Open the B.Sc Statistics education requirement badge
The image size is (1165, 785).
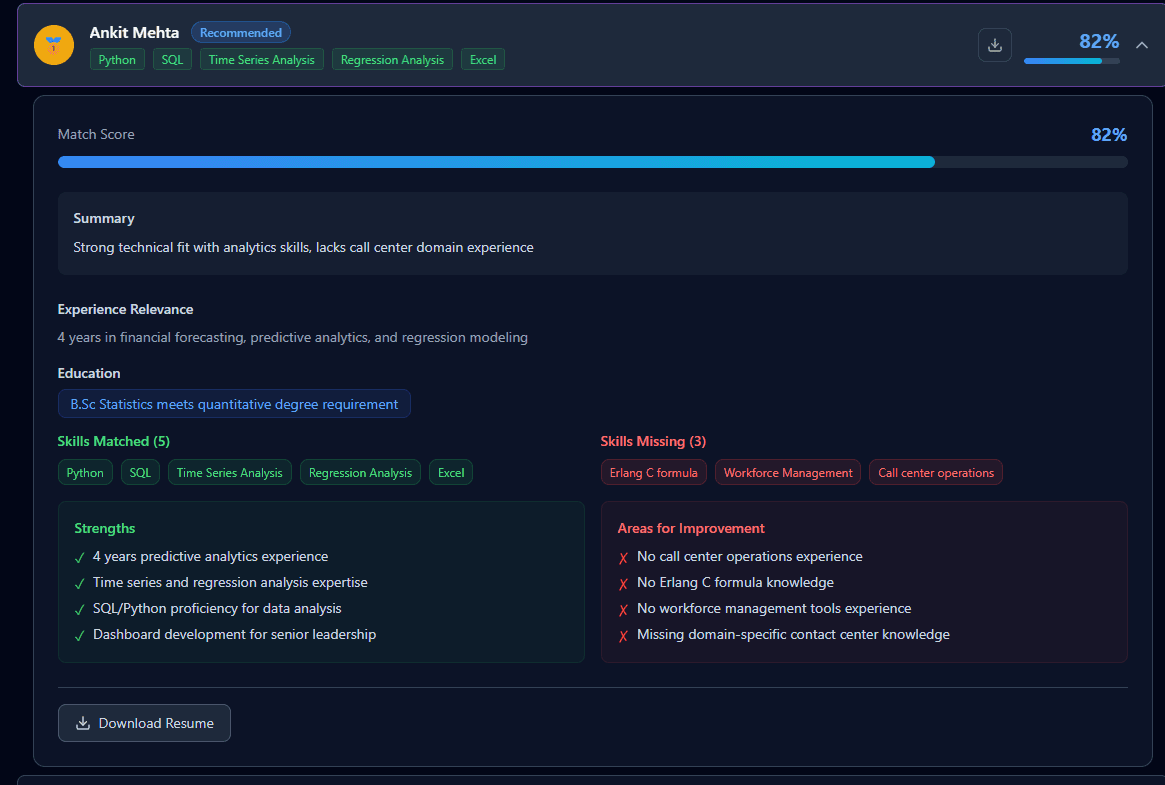(x=234, y=403)
